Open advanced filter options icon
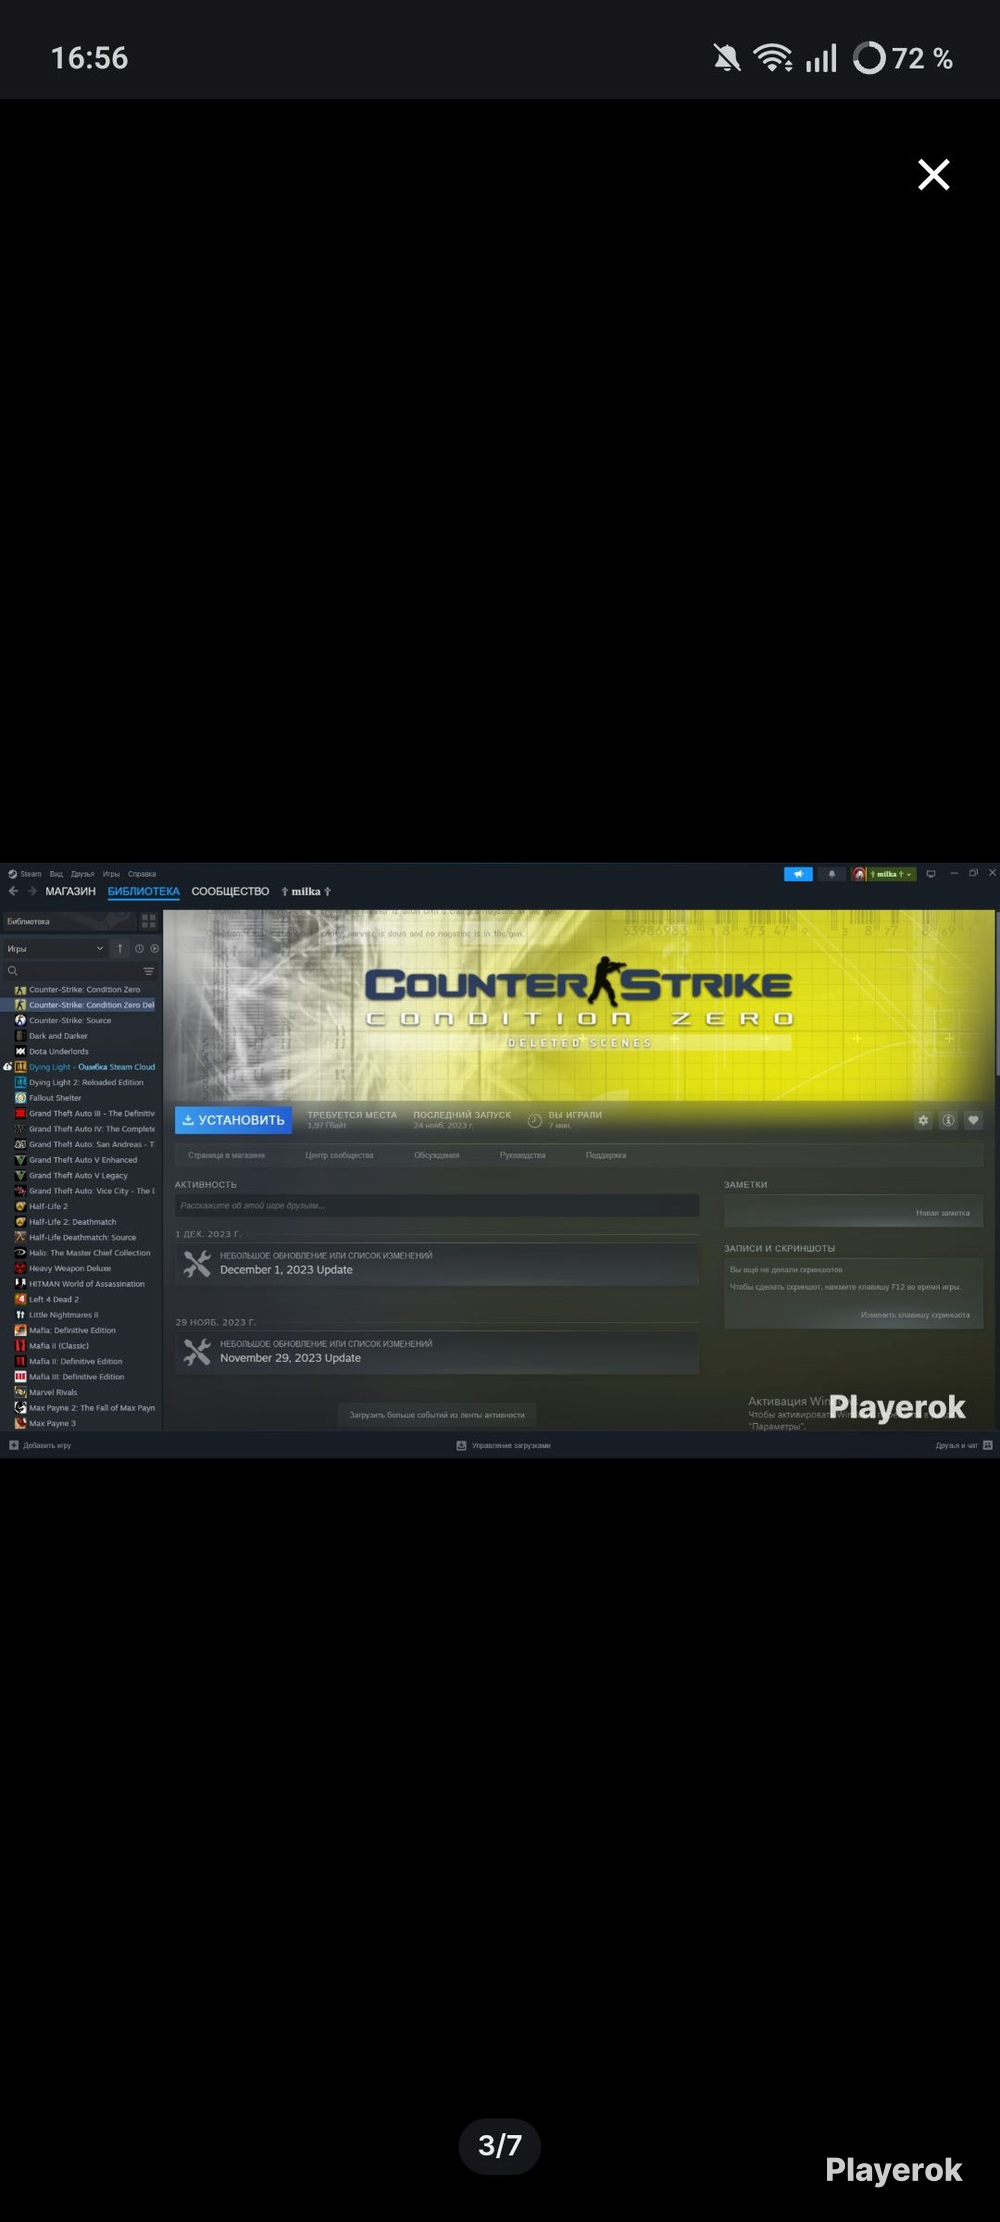Image resolution: width=1000 pixels, height=2222 pixels. coord(149,971)
